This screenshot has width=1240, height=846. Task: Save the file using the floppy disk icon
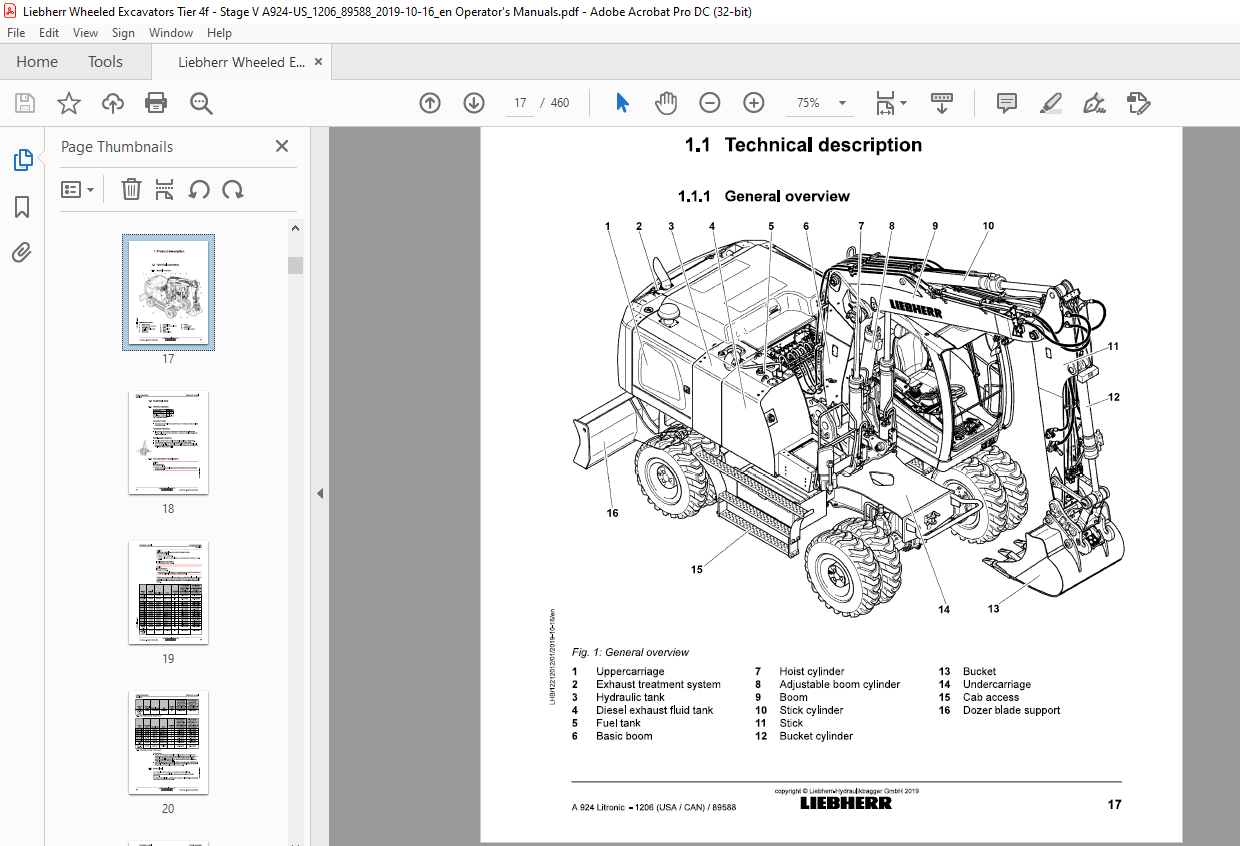click(x=25, y=103)
